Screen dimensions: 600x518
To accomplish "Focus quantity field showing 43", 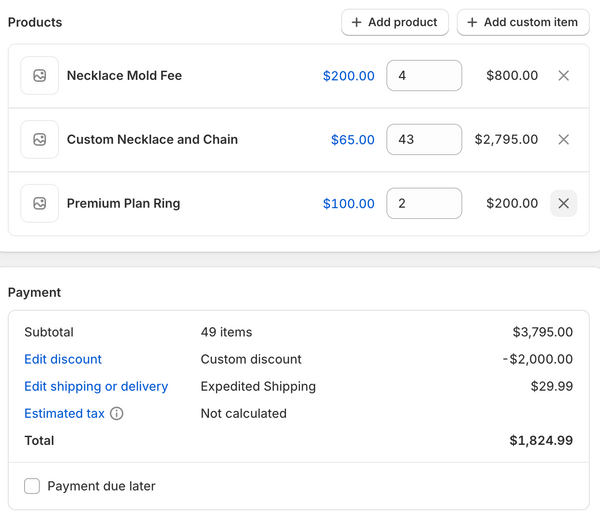I will click(x=424, y=139).
